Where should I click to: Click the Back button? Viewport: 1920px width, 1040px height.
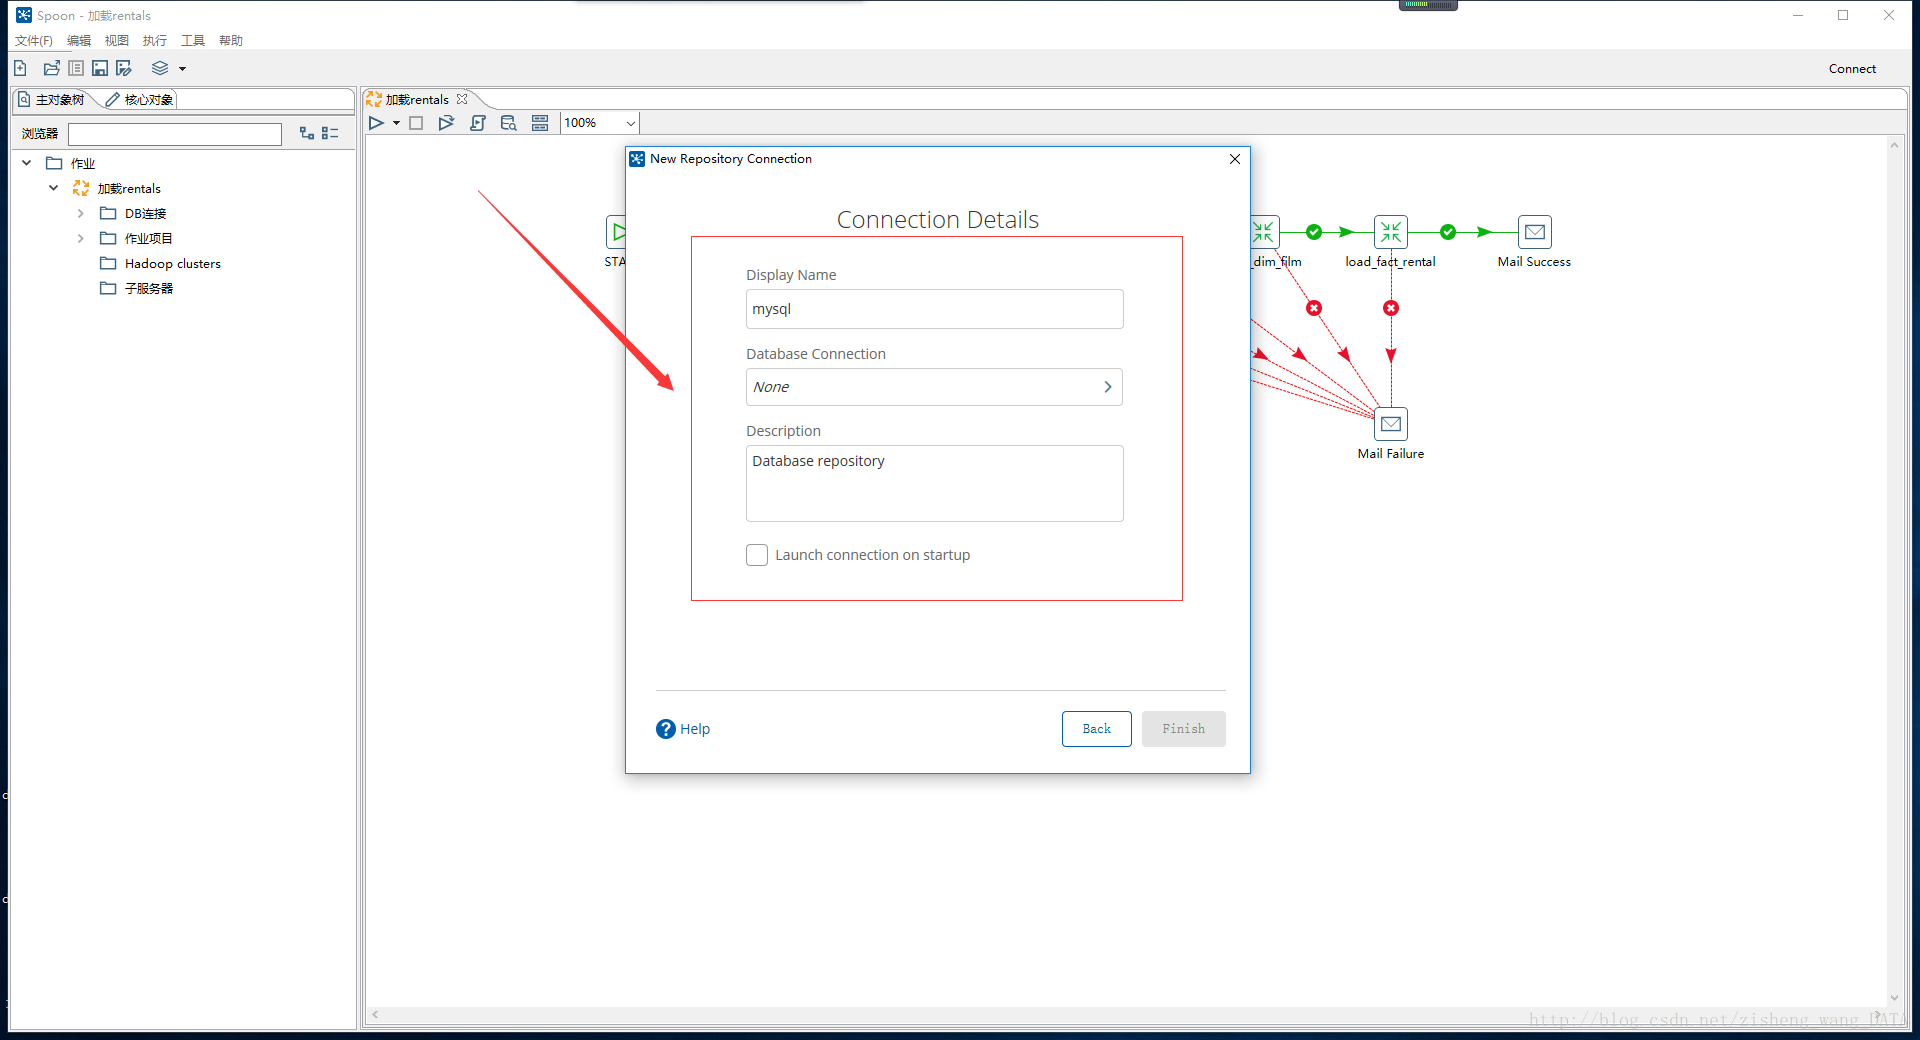[1096, 729]
